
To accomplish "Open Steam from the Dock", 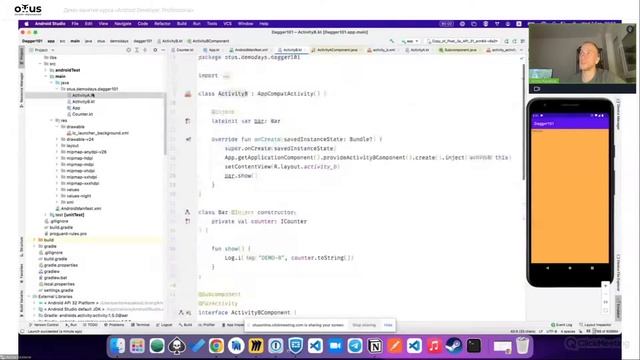I will click(x=454, y=346).
